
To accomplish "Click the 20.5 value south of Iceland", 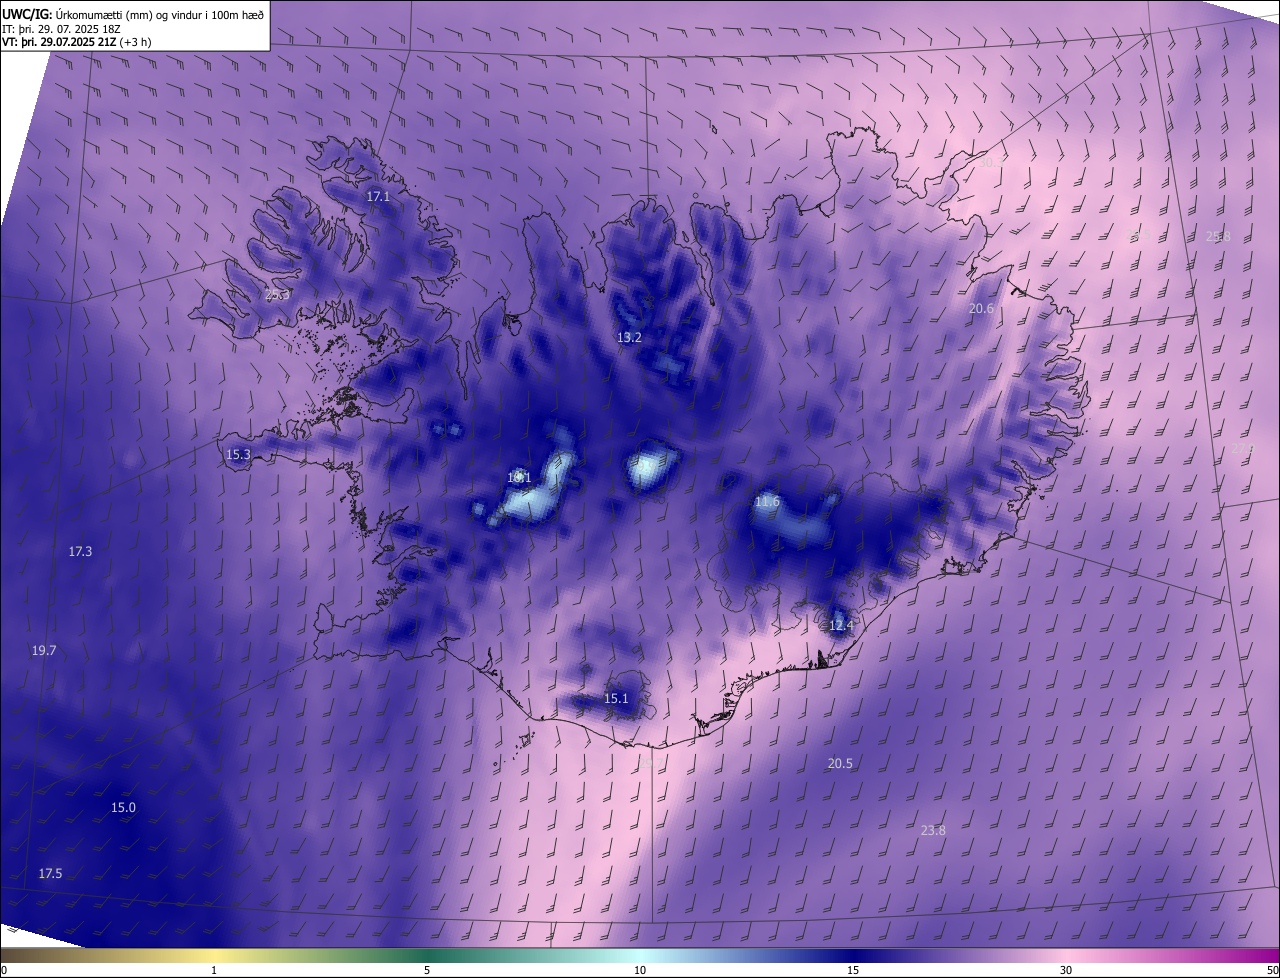I will coord(840,764).
